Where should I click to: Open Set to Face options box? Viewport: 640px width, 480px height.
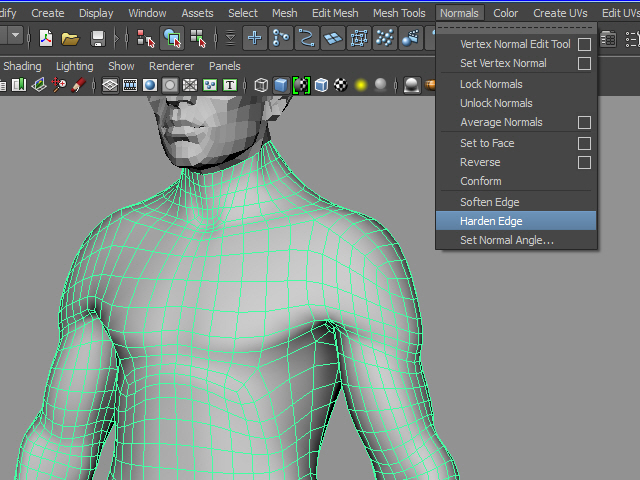584,143
